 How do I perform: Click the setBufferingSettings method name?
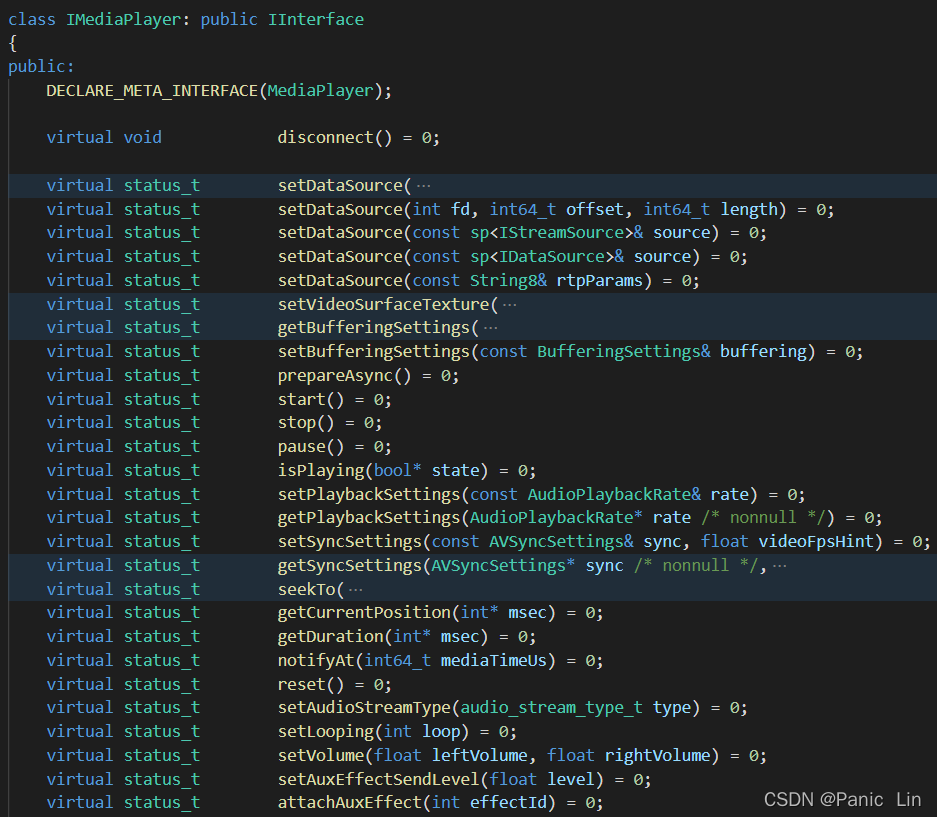click(x=373, y=352)
